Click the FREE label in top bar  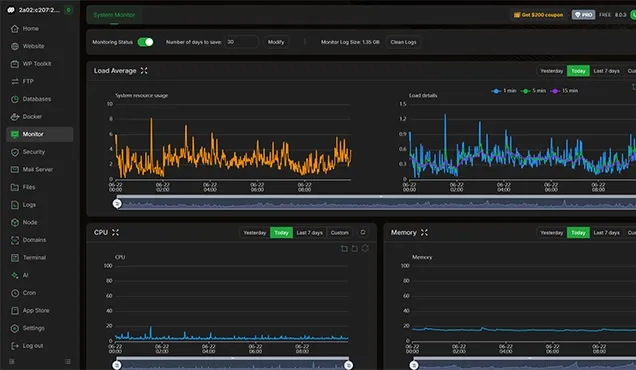click(605, 15)
